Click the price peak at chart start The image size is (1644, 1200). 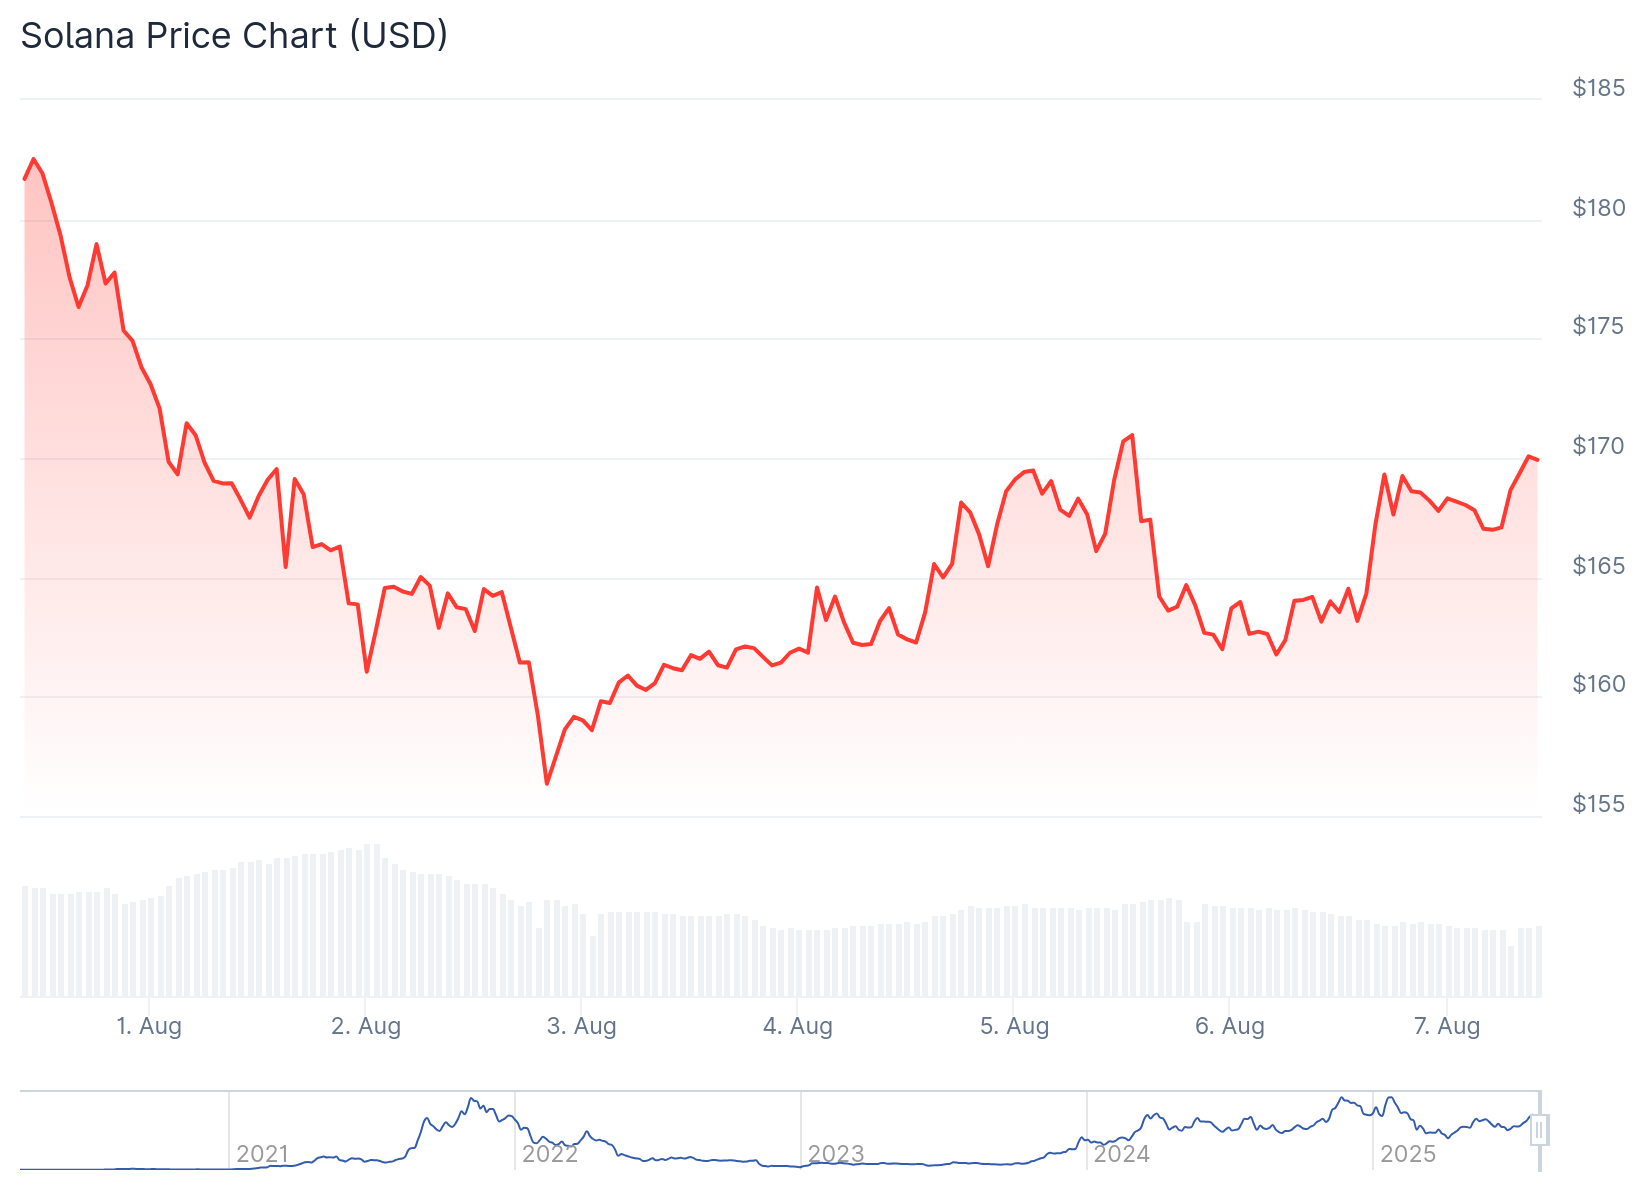[33, 159]
